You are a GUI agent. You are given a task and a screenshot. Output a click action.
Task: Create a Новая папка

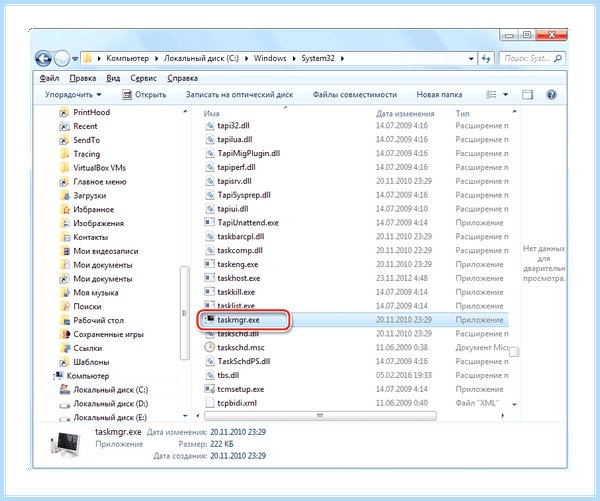pos(439,95)
